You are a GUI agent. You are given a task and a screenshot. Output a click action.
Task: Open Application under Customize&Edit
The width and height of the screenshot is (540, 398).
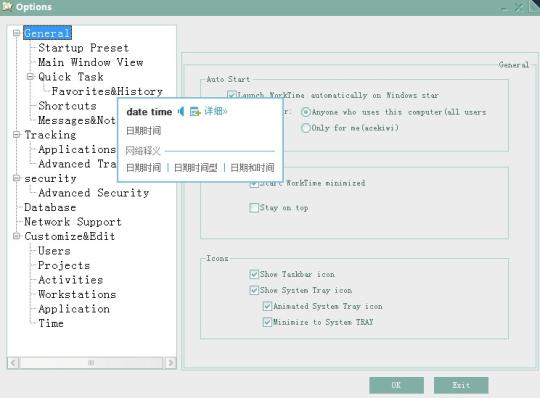click(x=74, y=309)
